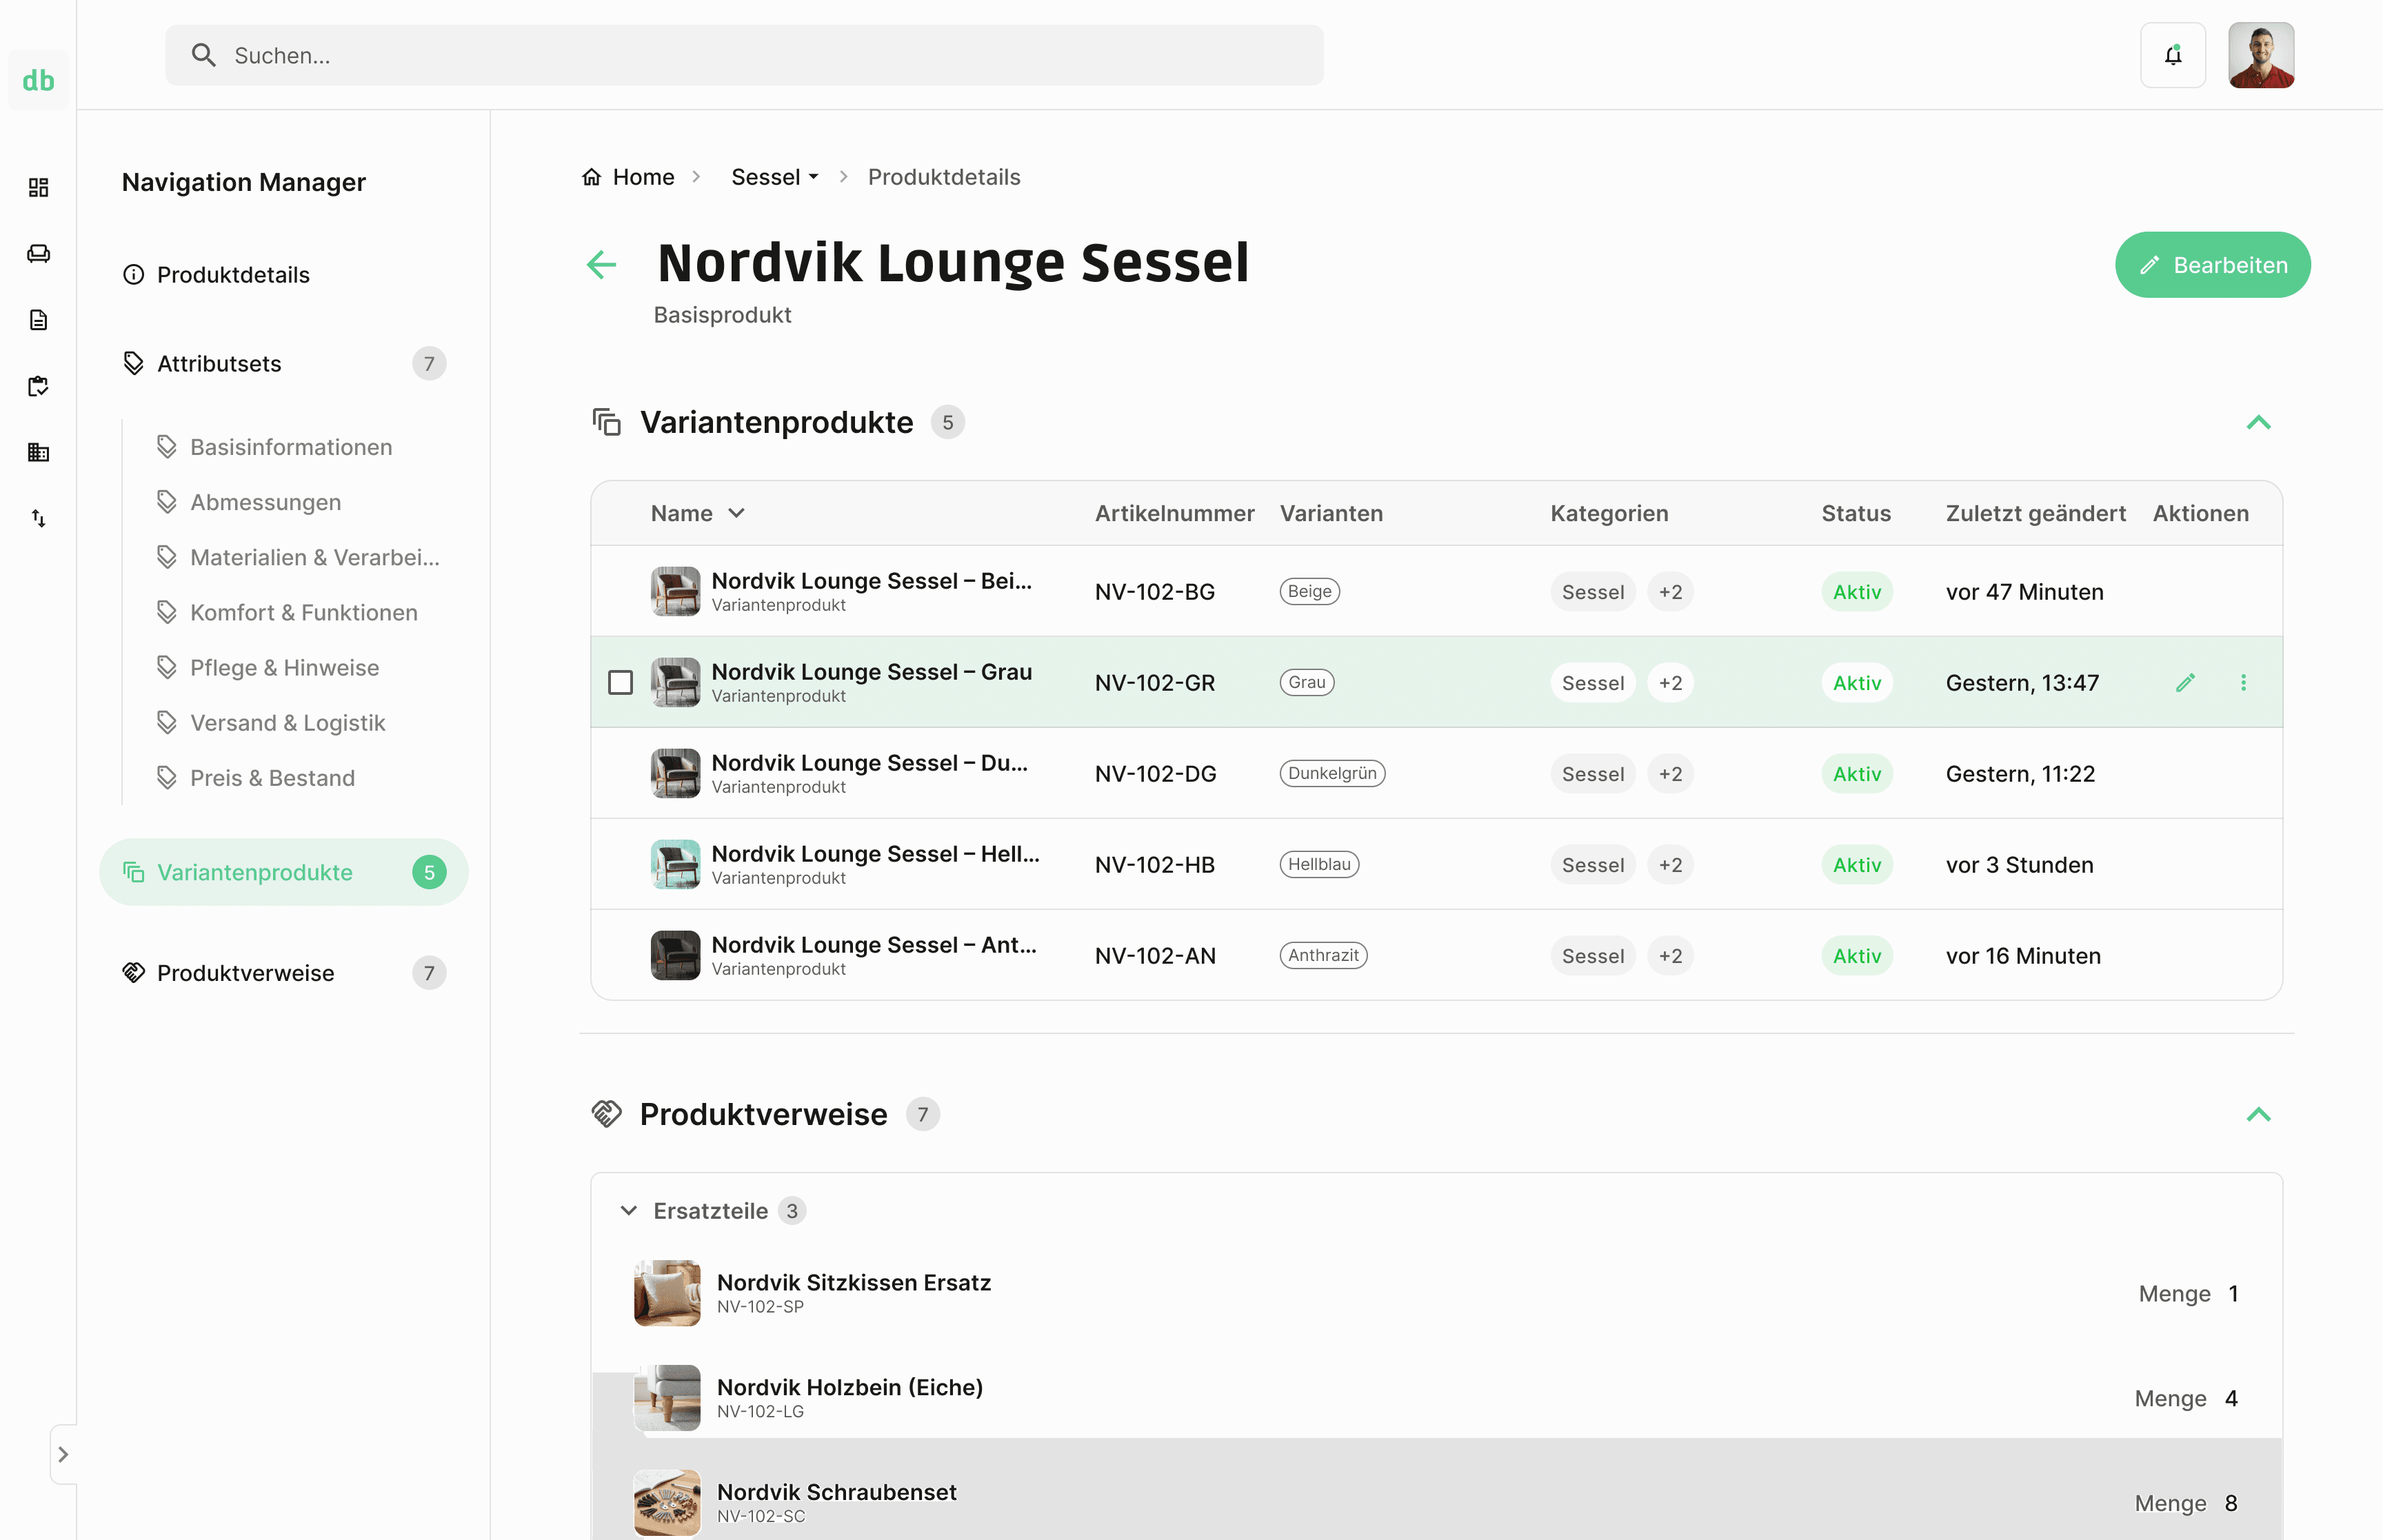
Task: Click the building icon in left rail
Action: [x=38, y=452]
